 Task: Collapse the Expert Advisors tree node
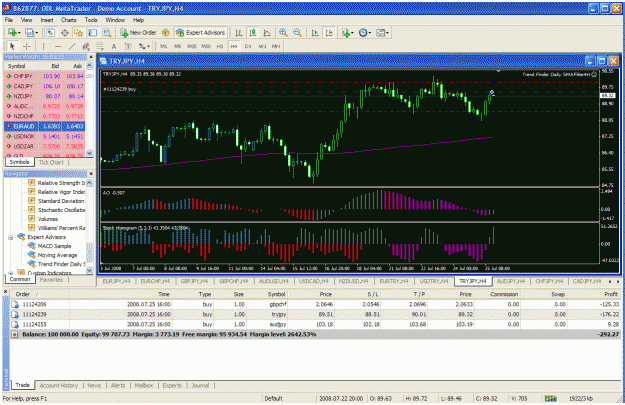point(10,237)
